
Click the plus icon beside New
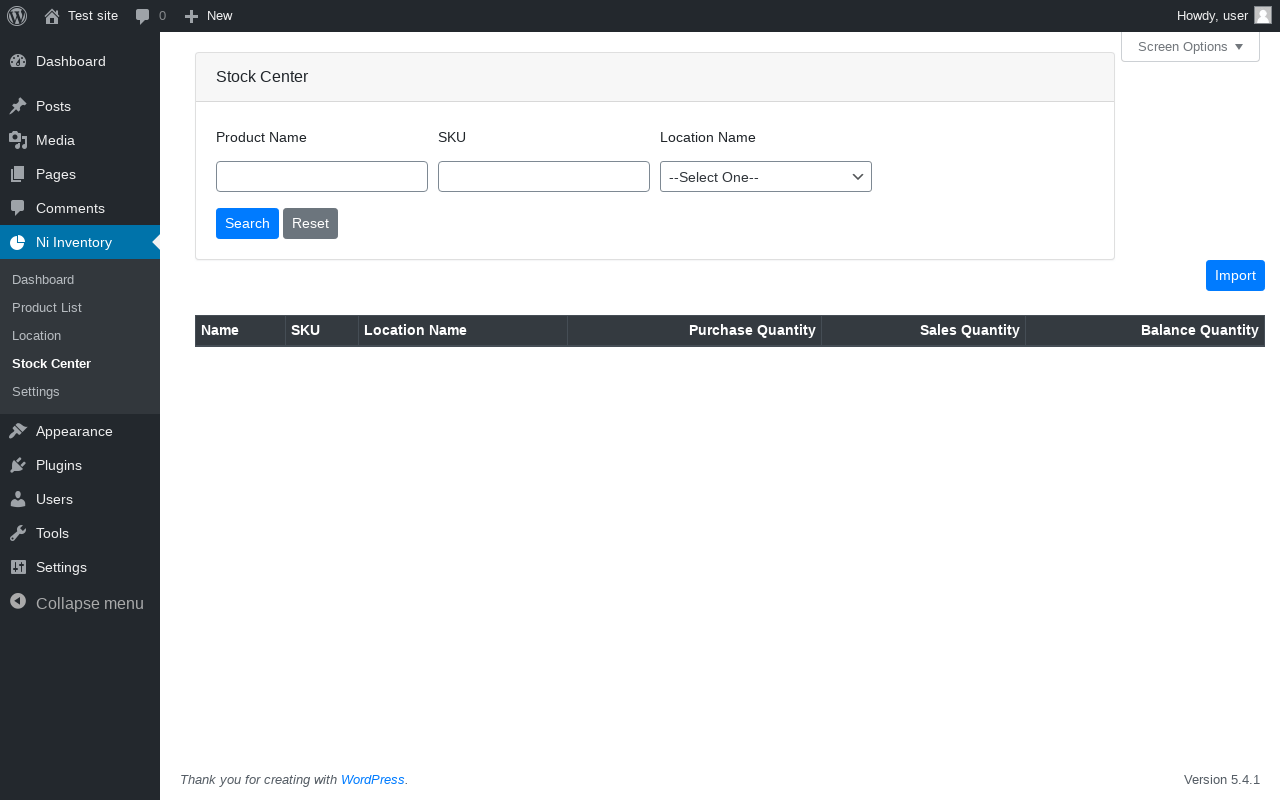pos(191,16)
